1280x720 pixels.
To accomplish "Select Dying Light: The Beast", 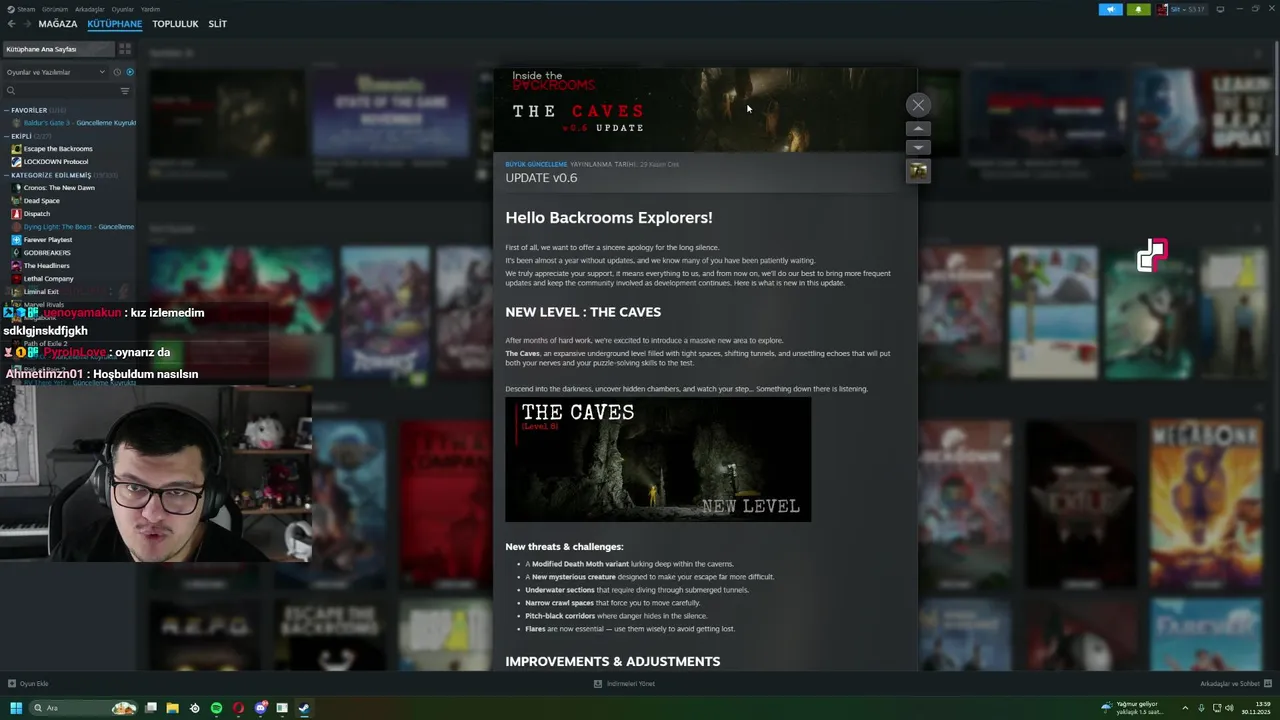I will 73,227.
